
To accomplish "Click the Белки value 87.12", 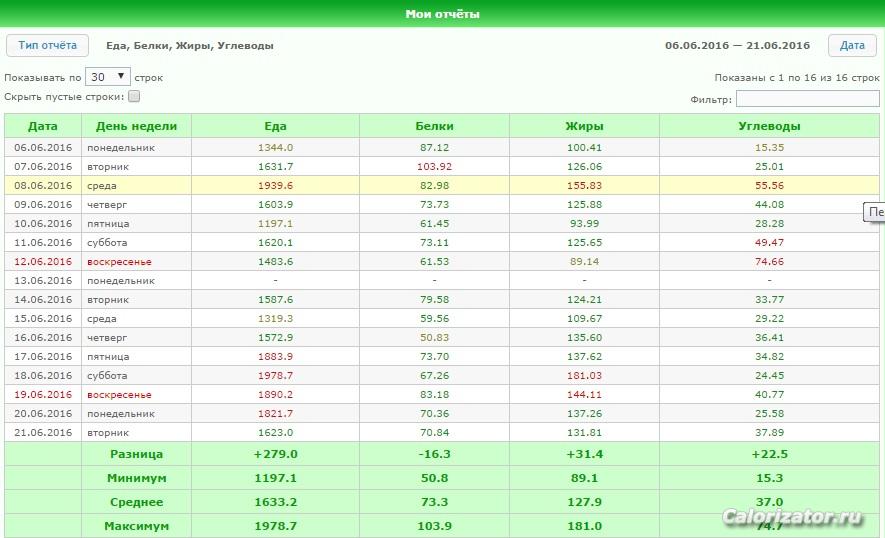I will click(434, 147).
